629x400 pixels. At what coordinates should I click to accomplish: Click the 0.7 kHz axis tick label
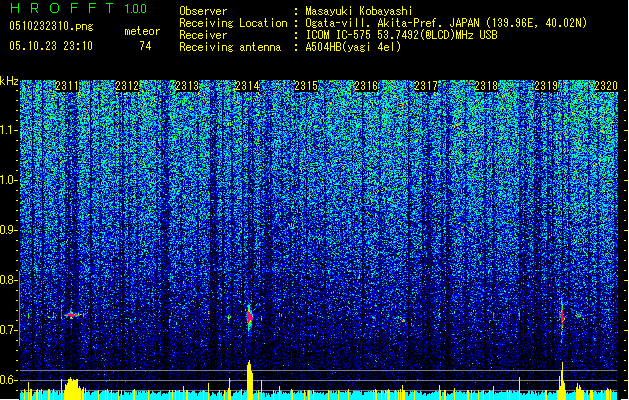coord(9,330)
